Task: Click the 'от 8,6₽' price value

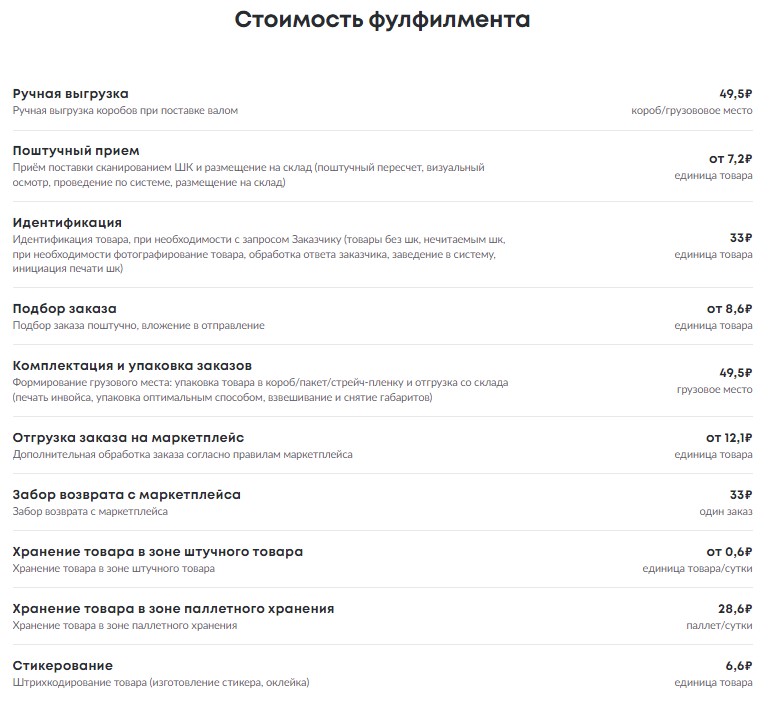Action: tap(729, 309)
